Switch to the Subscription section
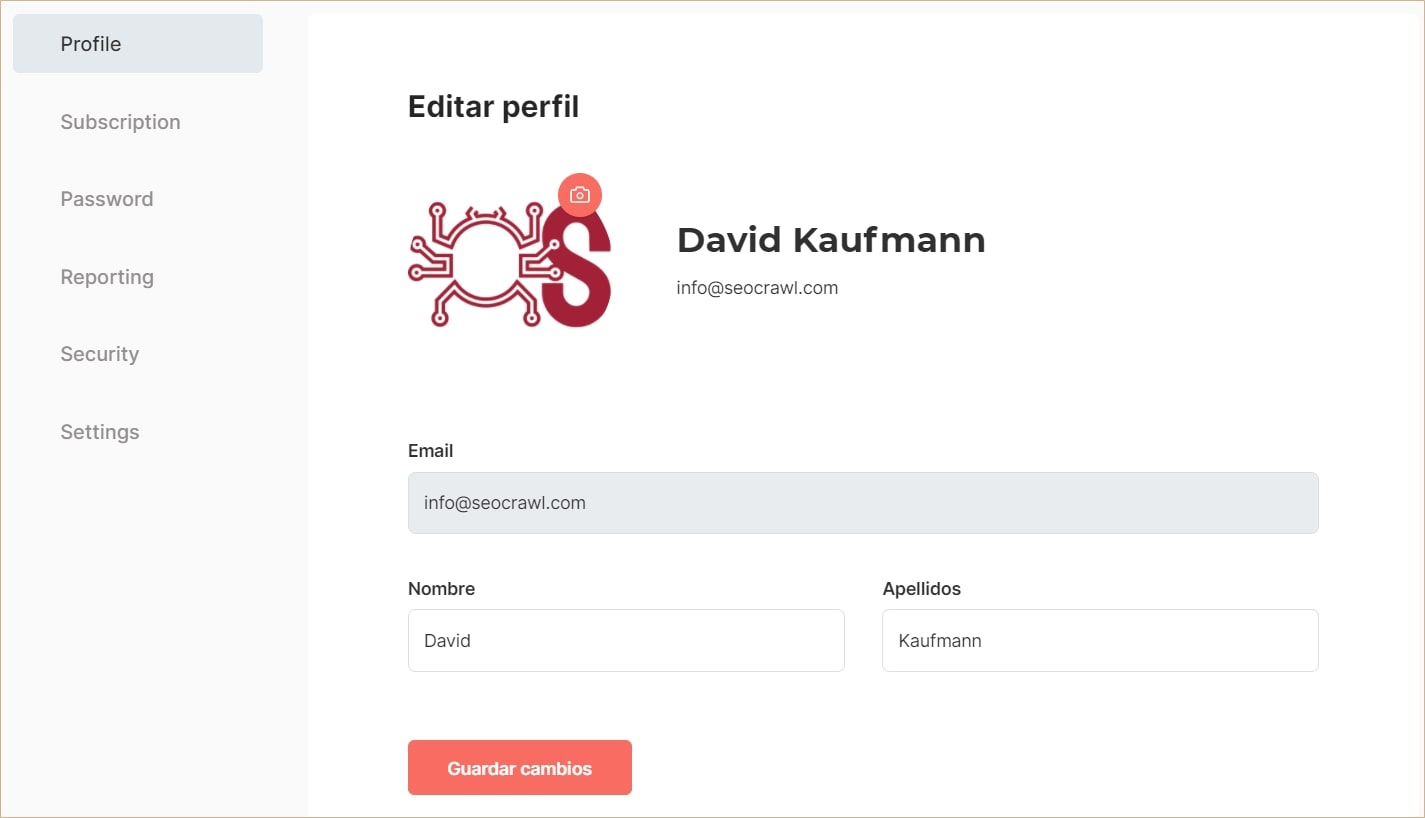This screenshot has height=818, width=1425. [x=120, y=122]
